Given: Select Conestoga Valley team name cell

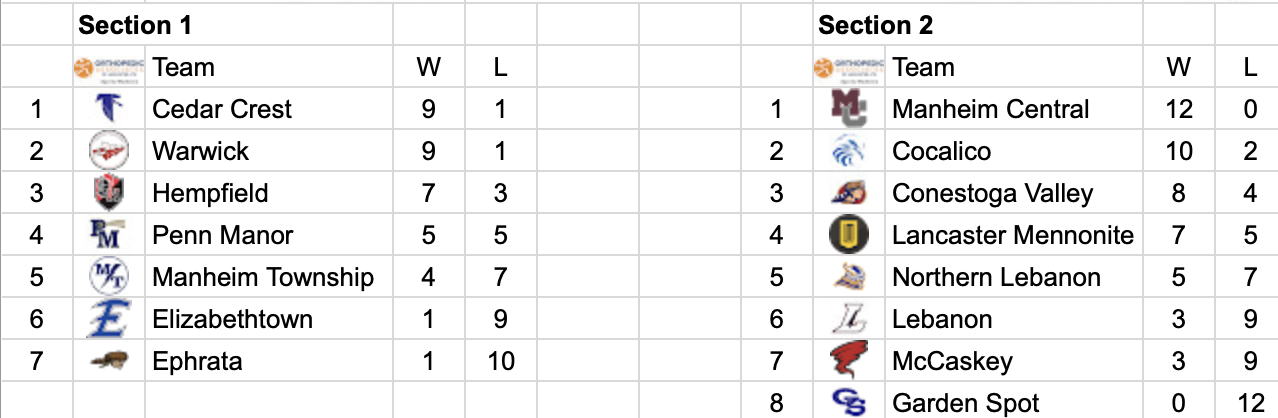Looking at the screenshot, I should pos(1014,193).
